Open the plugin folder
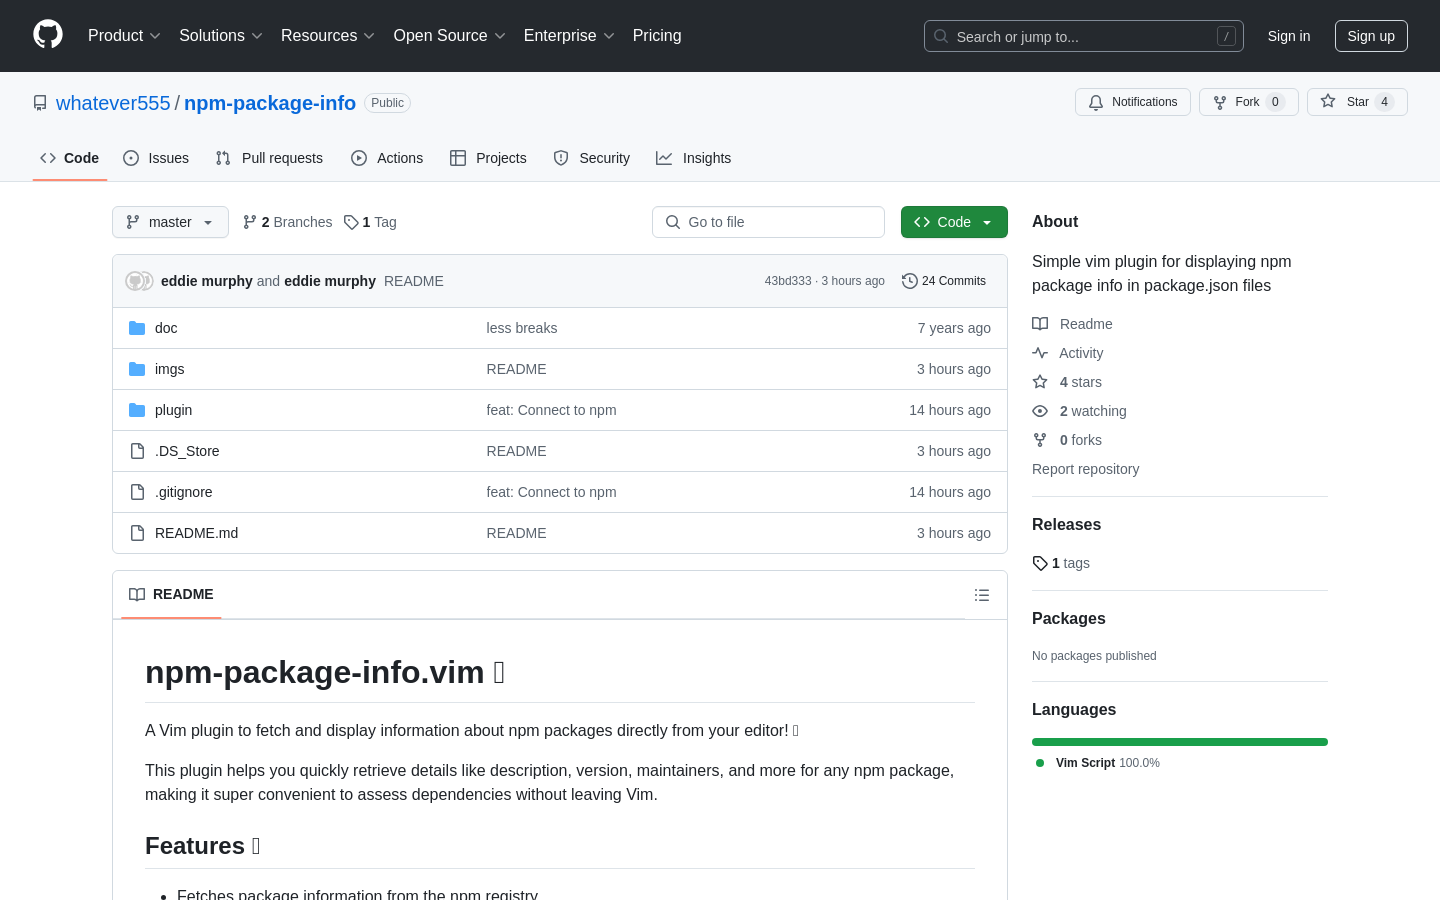 point(174,410)
